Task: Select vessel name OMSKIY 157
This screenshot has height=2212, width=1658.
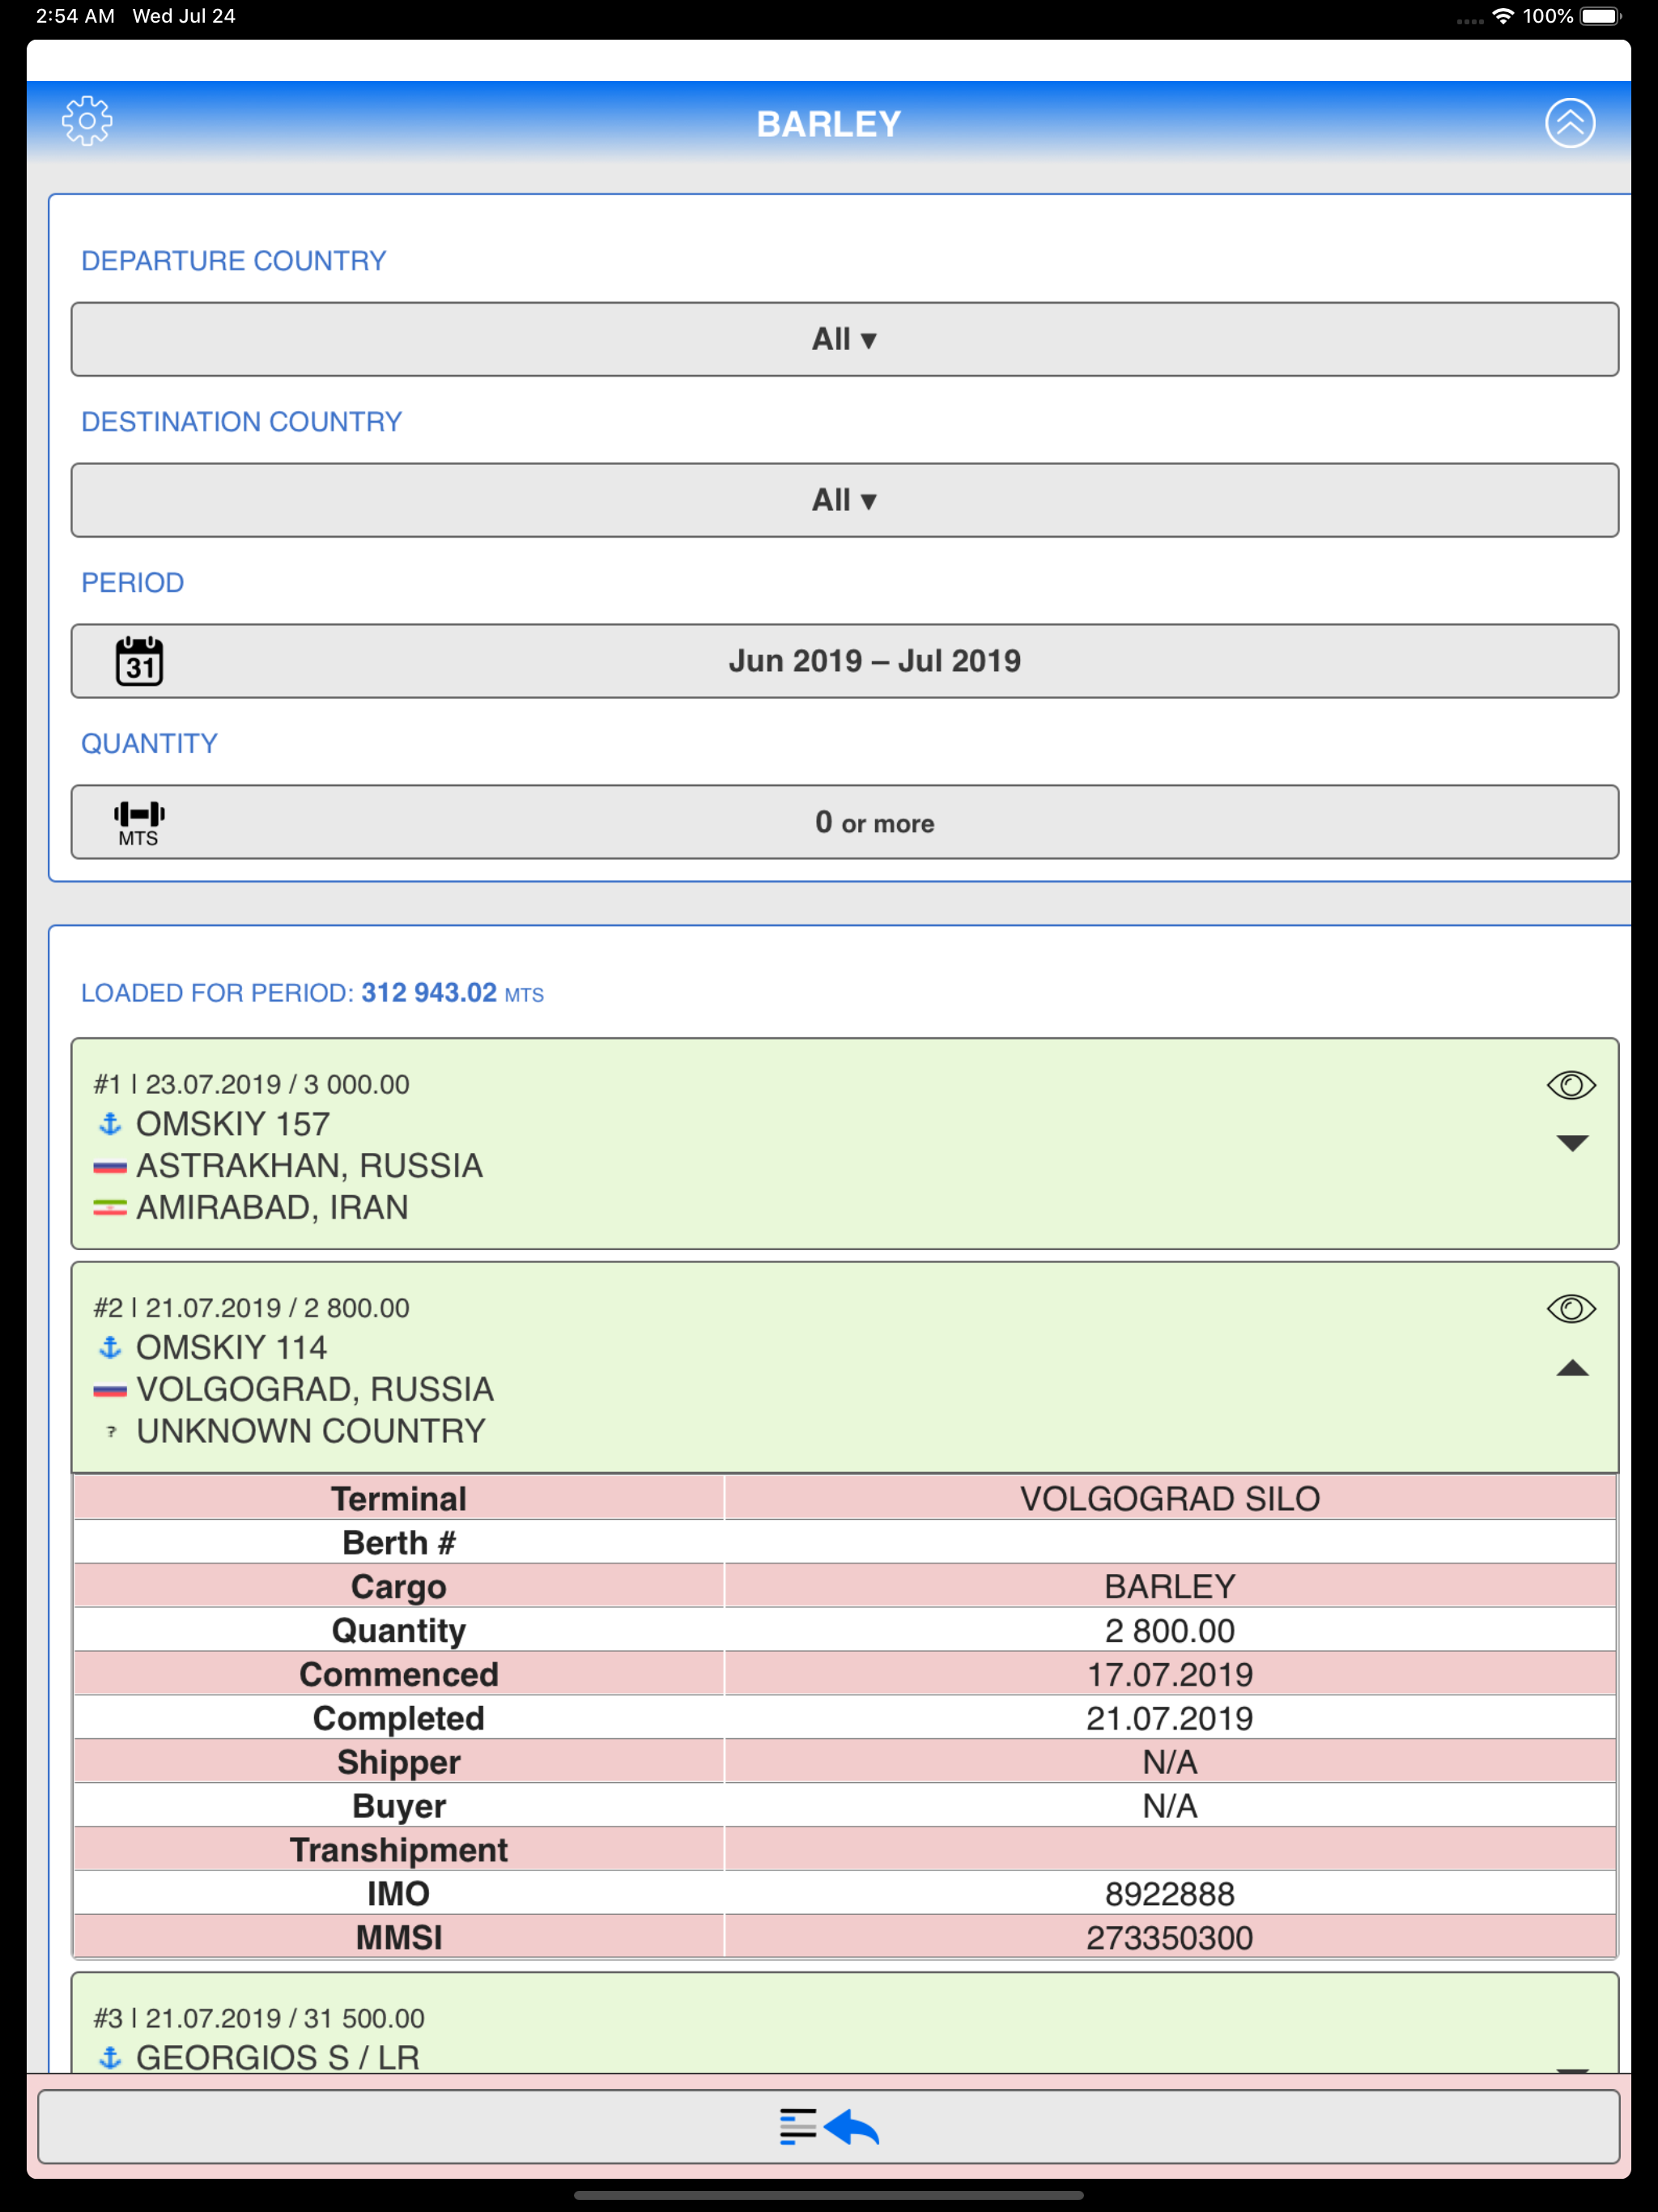Action: 233,1124
